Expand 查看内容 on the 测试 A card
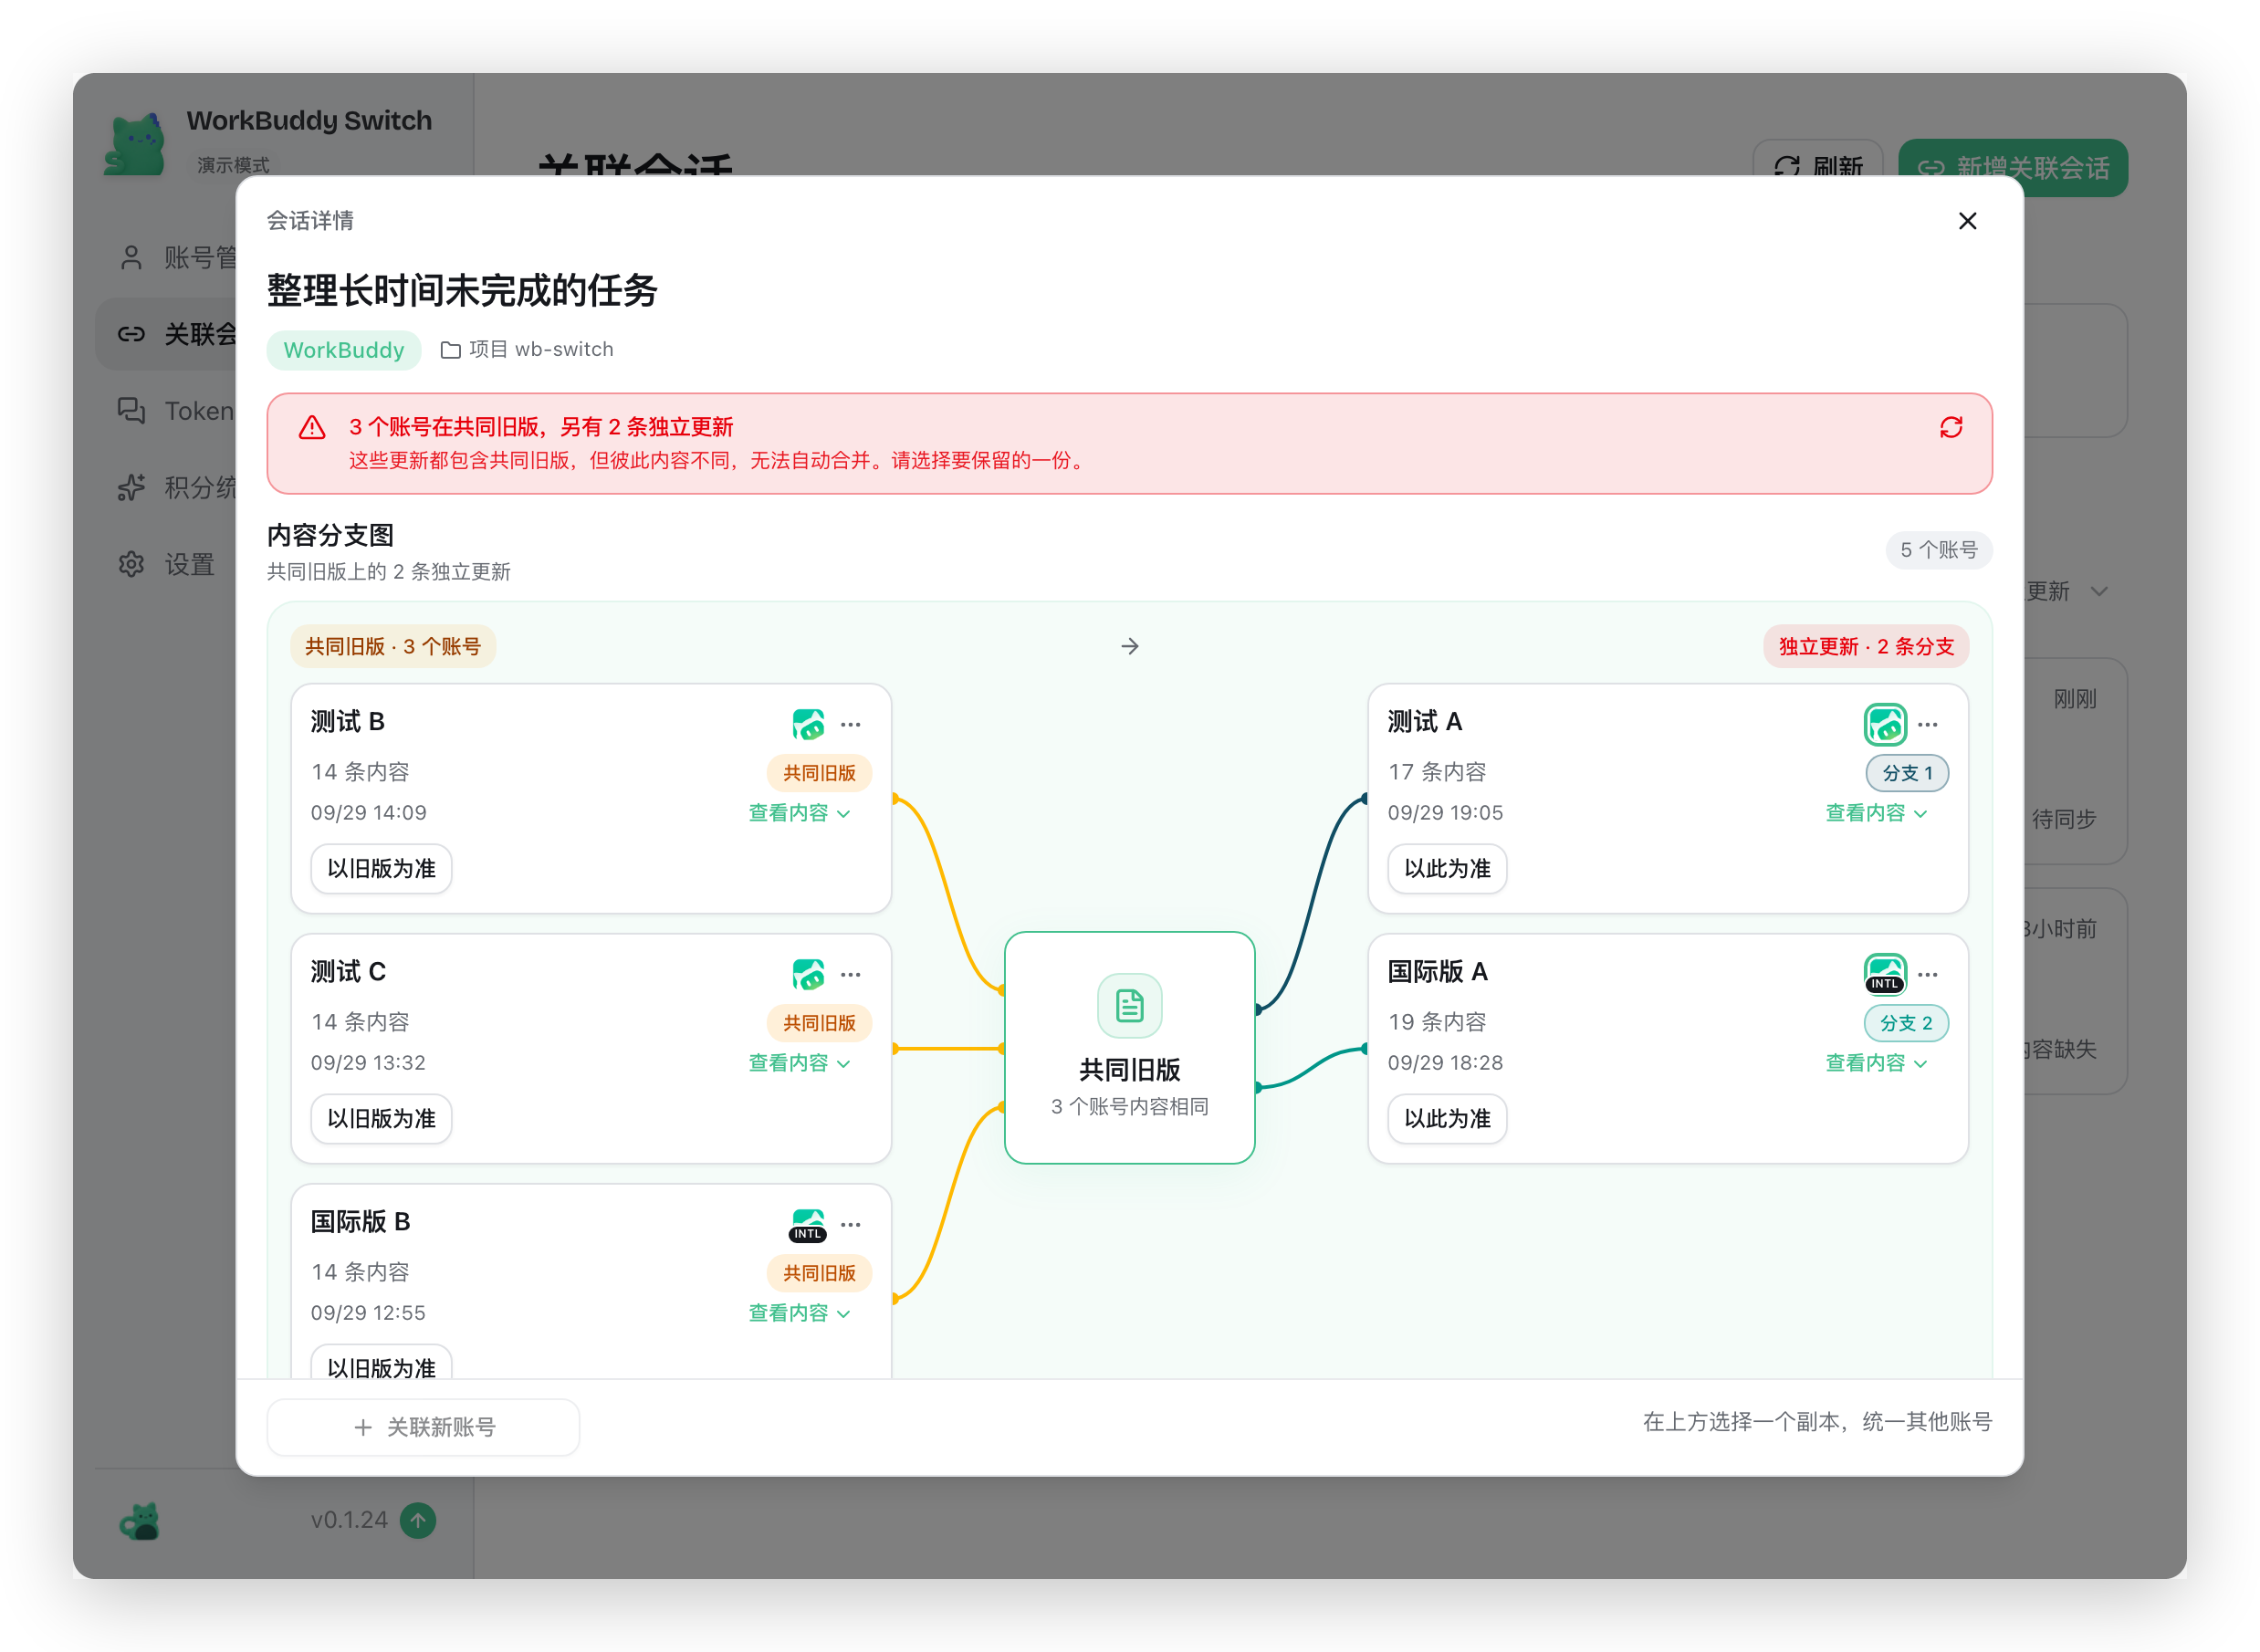 (1876, 813)
